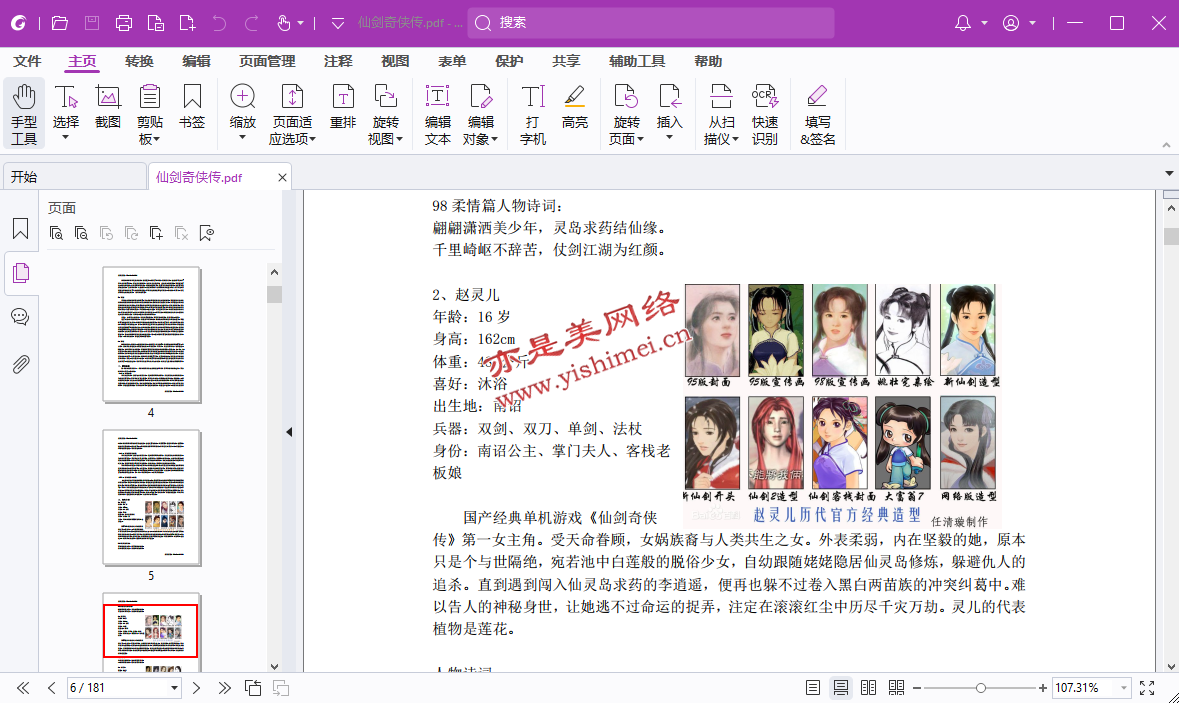Go to the previous page
The width and height of the screenshot is (1179, 703).
point(51,688)
